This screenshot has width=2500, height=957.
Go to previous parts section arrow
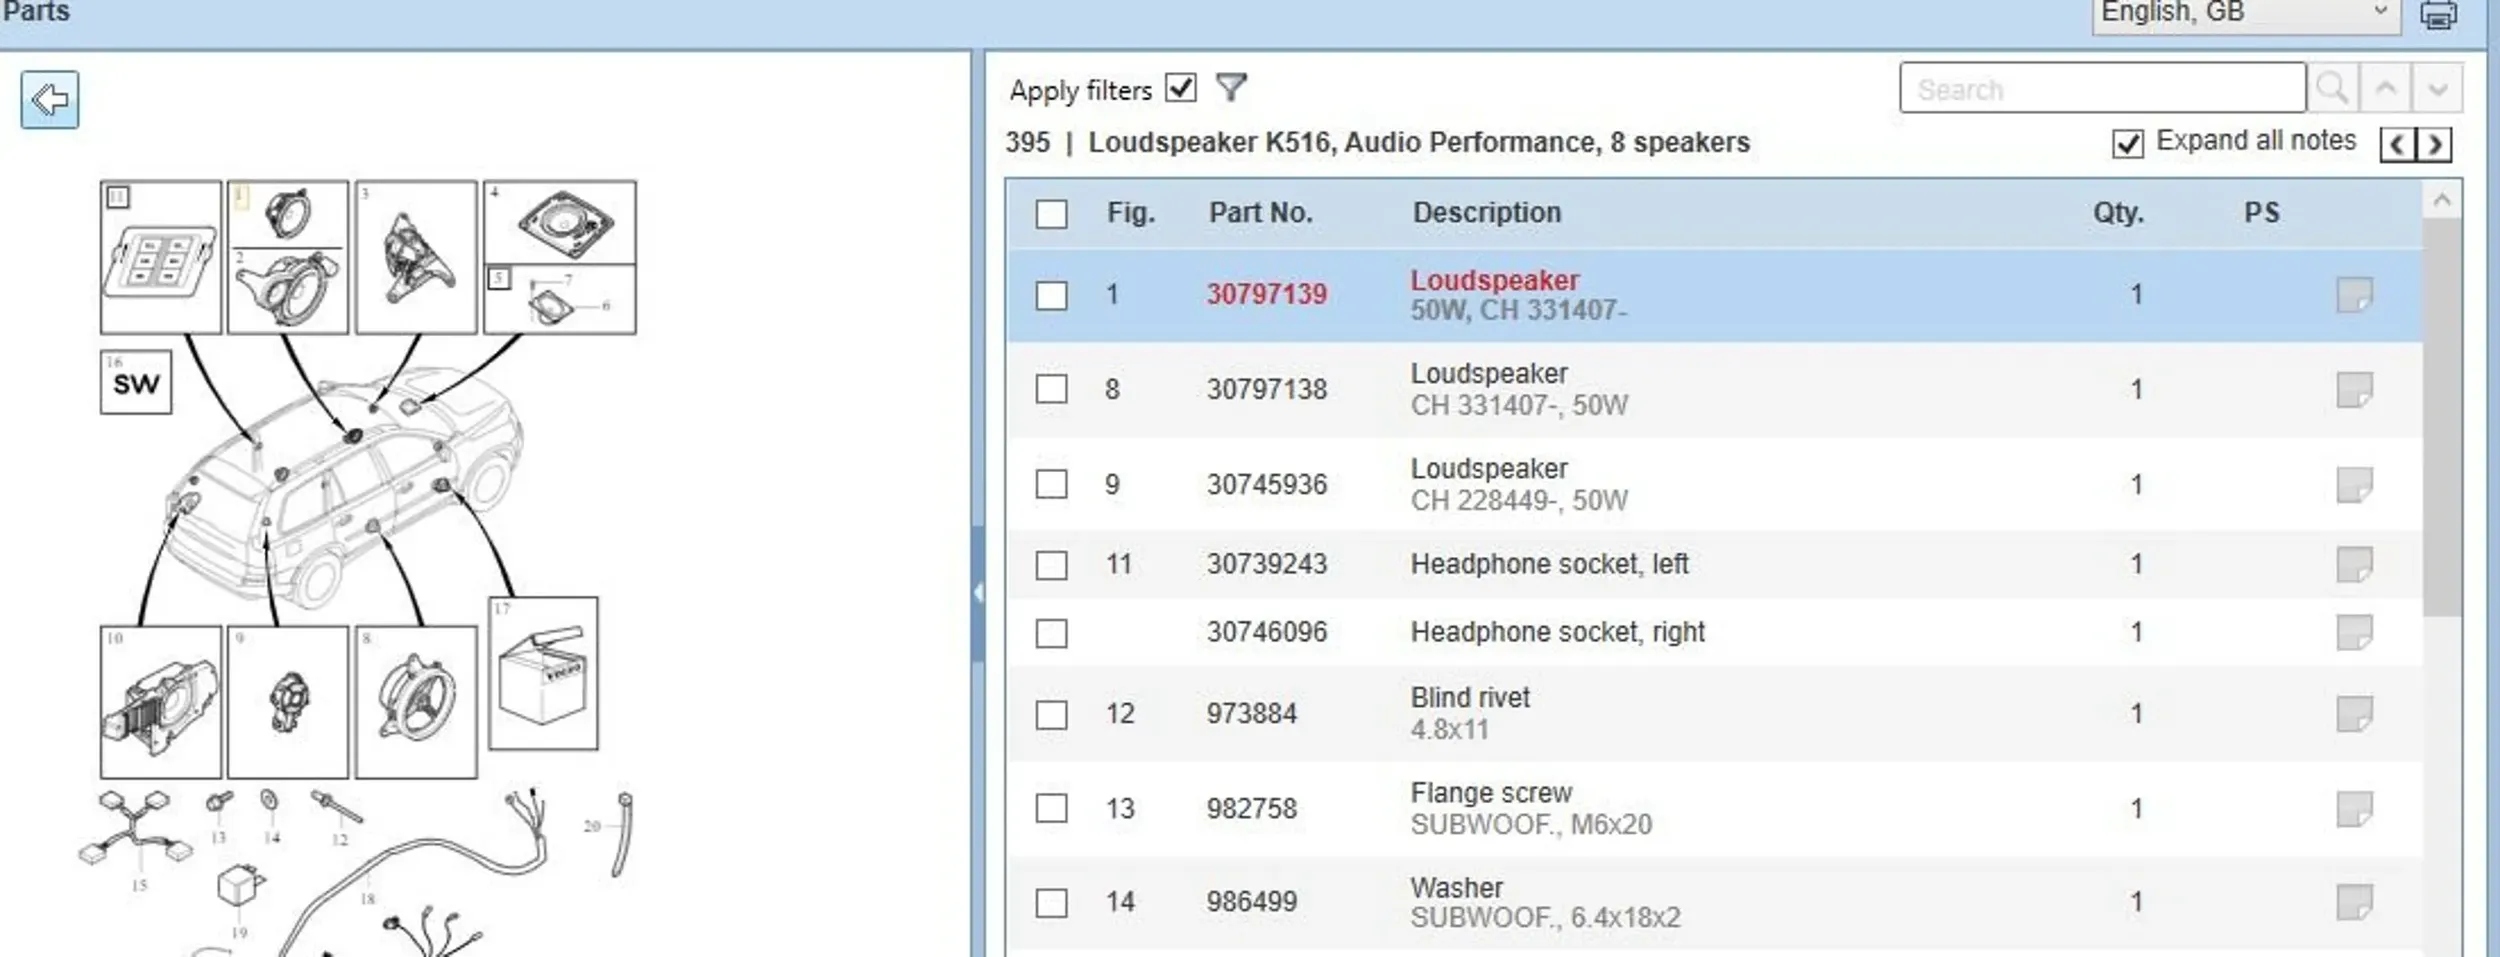tap(2397, 145)
